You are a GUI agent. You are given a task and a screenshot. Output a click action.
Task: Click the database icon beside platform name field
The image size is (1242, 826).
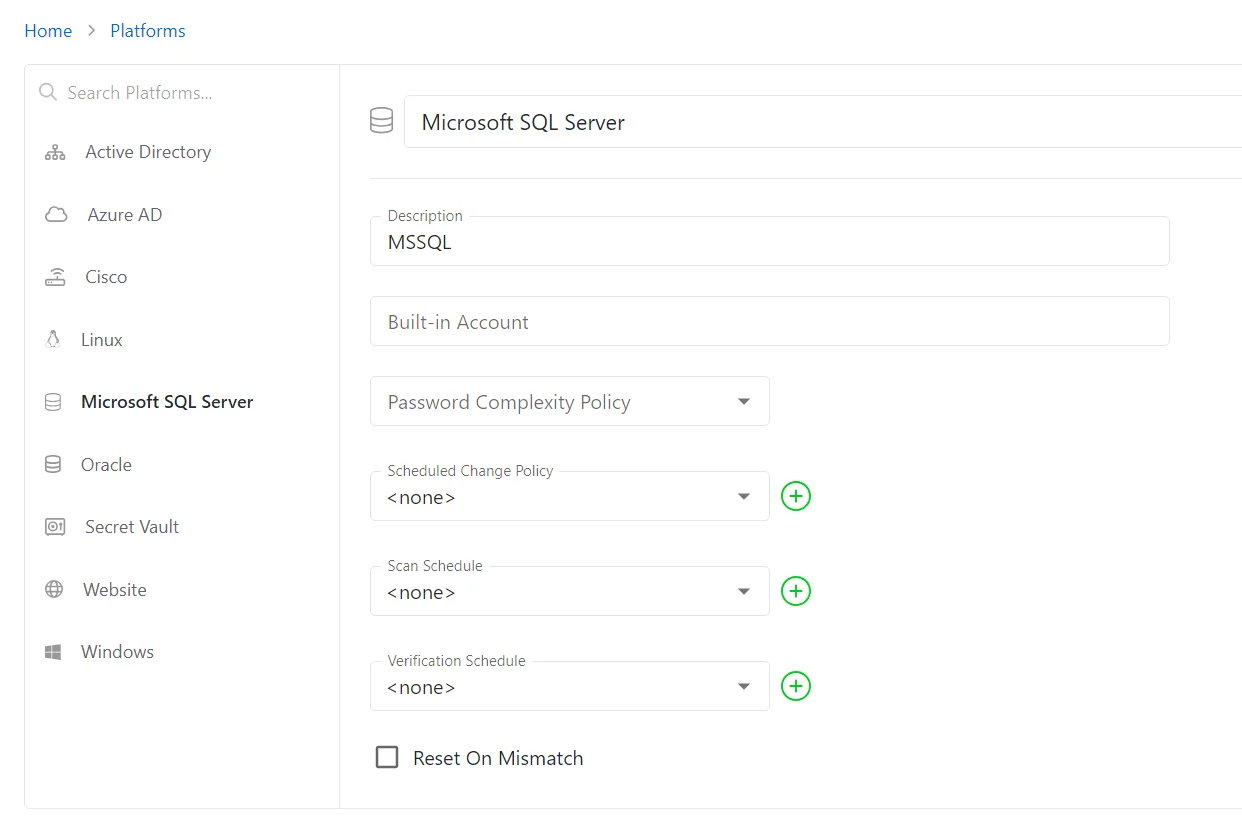[381, 122]
